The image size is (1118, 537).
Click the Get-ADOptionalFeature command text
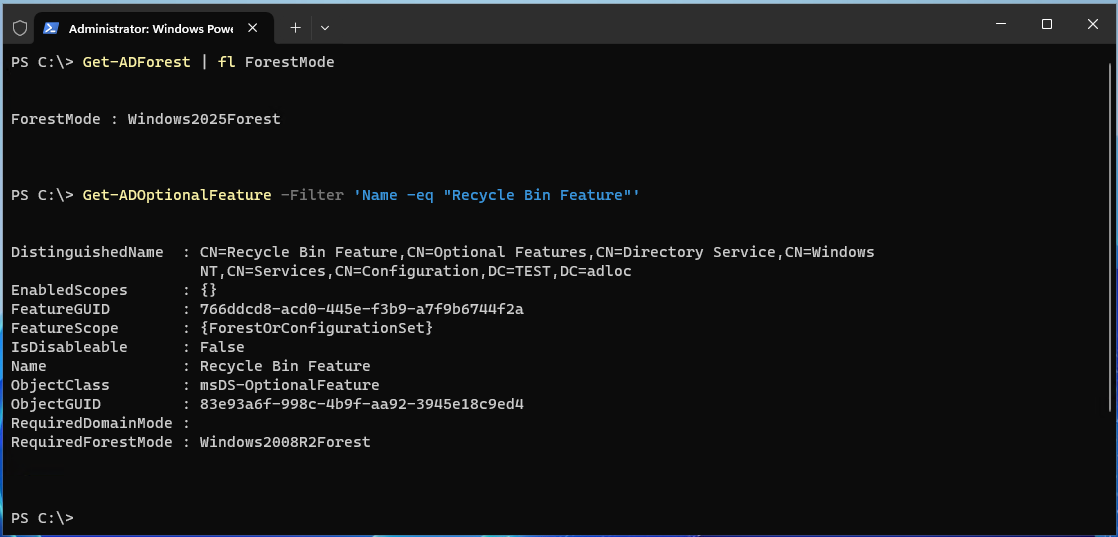[177, 195]
